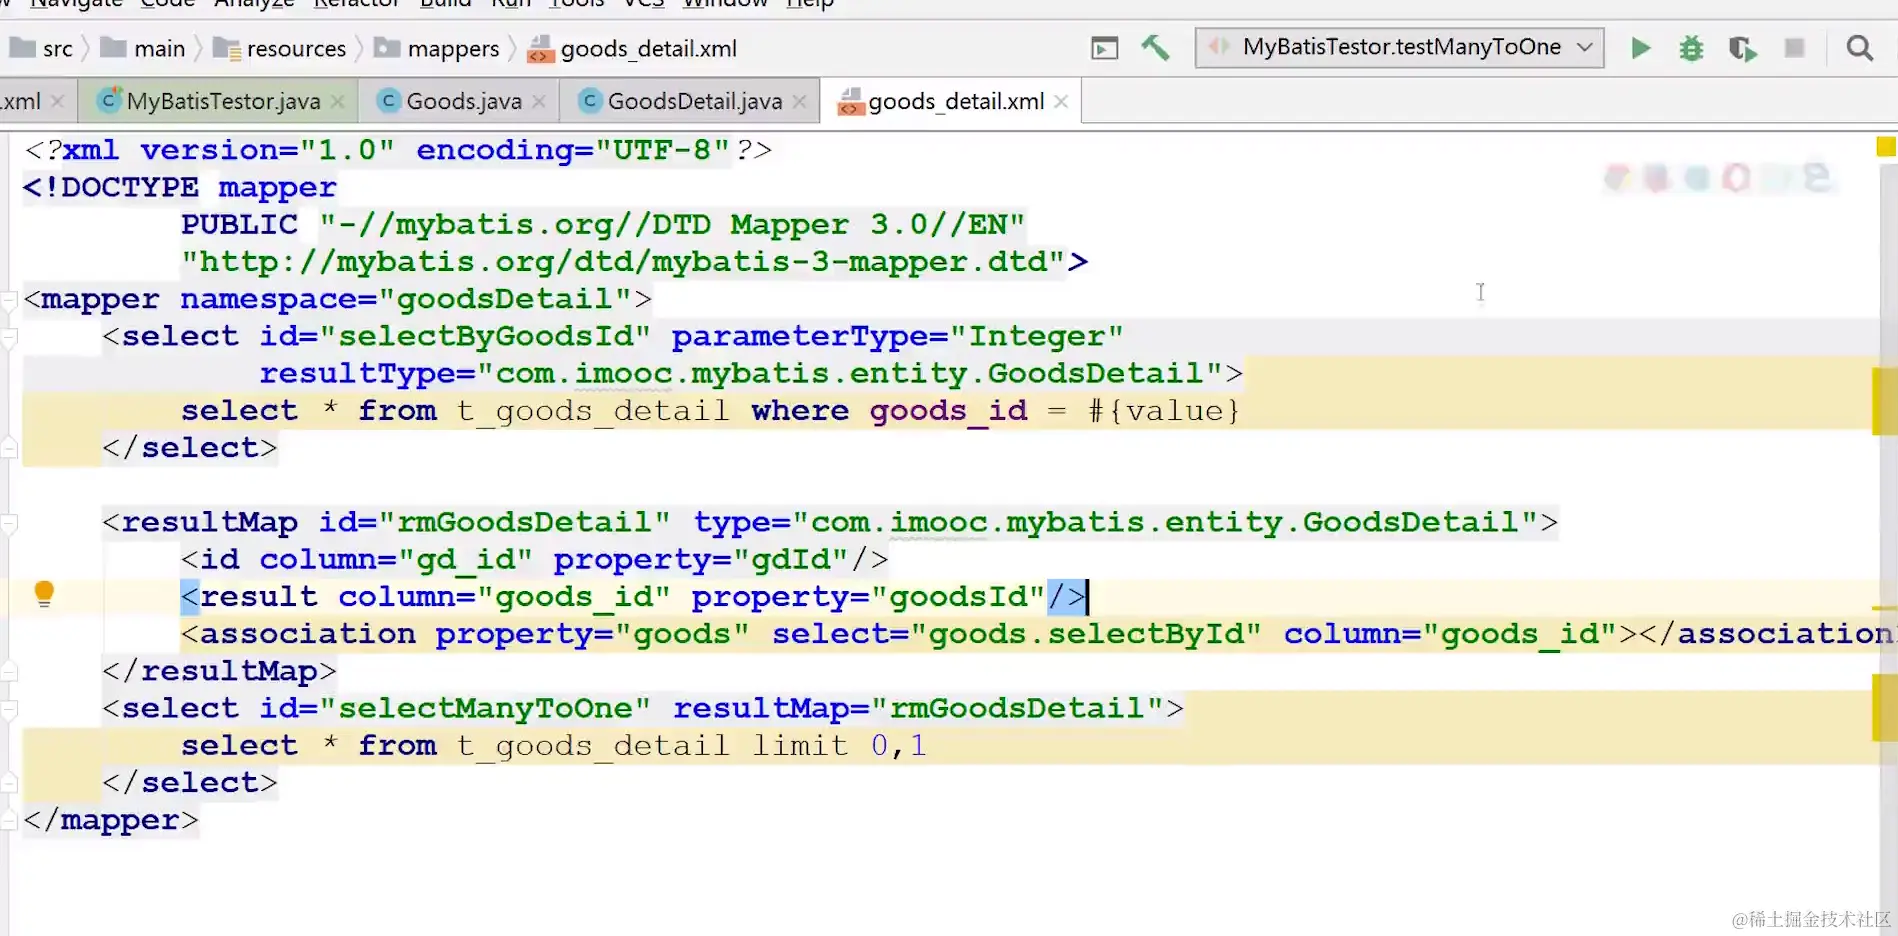Screen dimensions: 1898x936
Task: Close the goods_detail.xml tab
Action: [1061, 101]
